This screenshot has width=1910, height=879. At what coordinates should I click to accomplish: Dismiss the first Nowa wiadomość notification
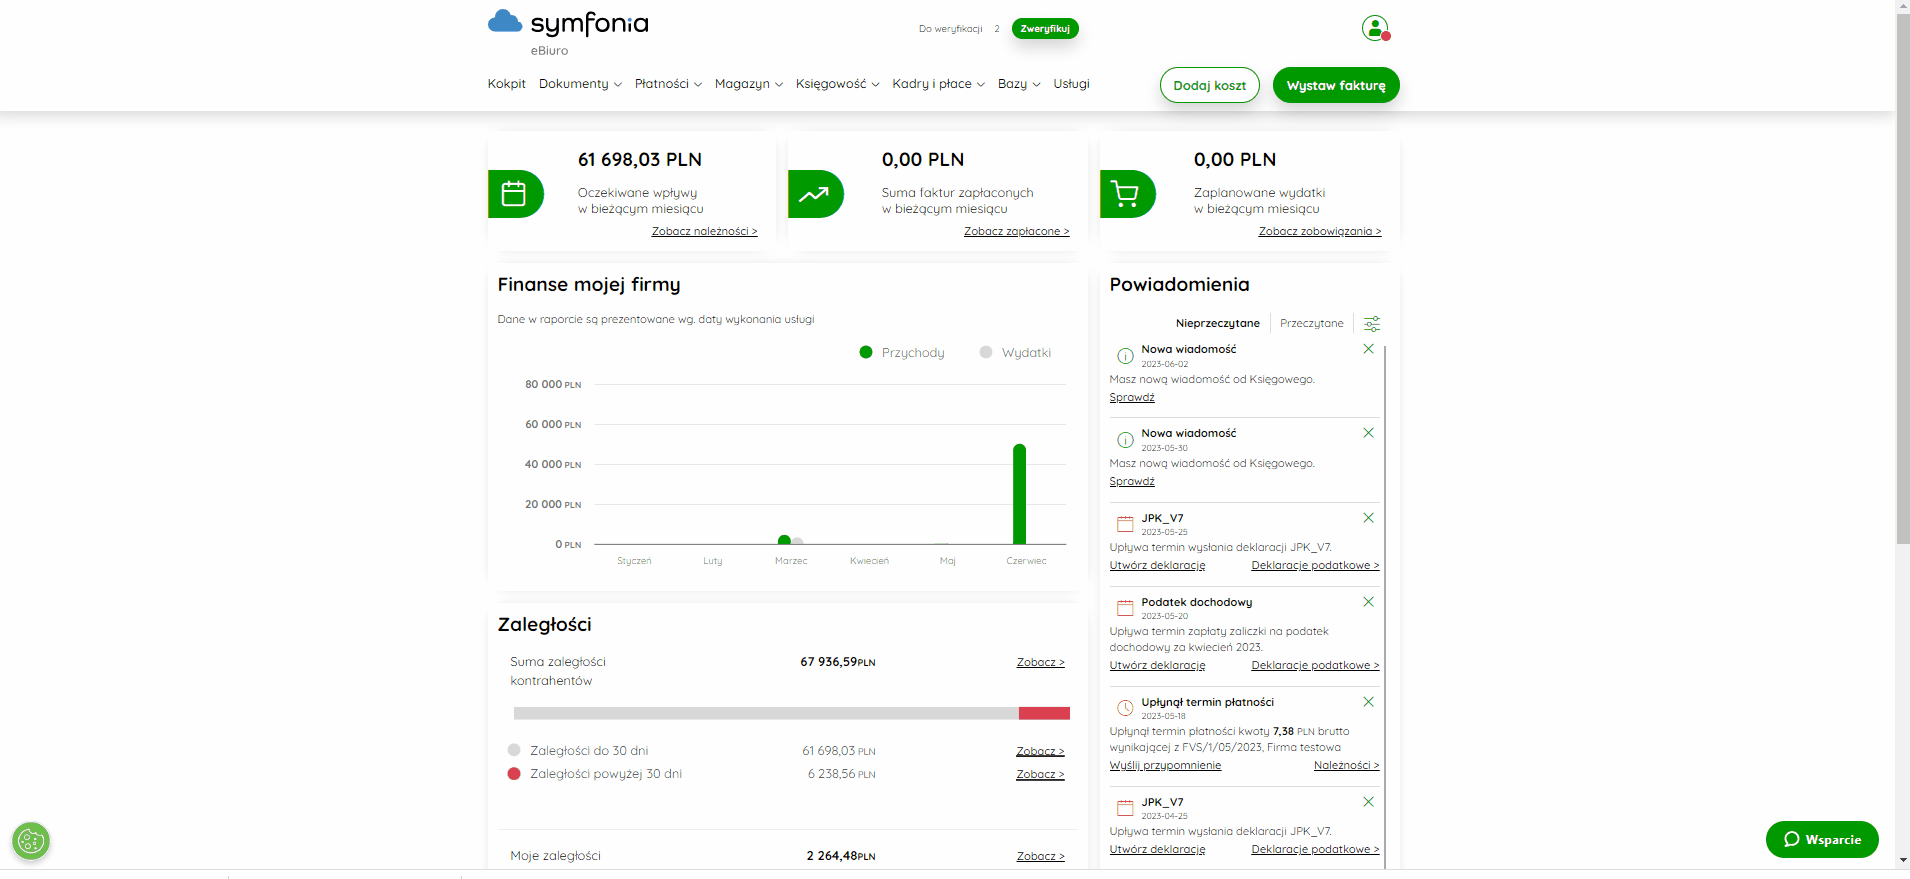point(1368,349)
